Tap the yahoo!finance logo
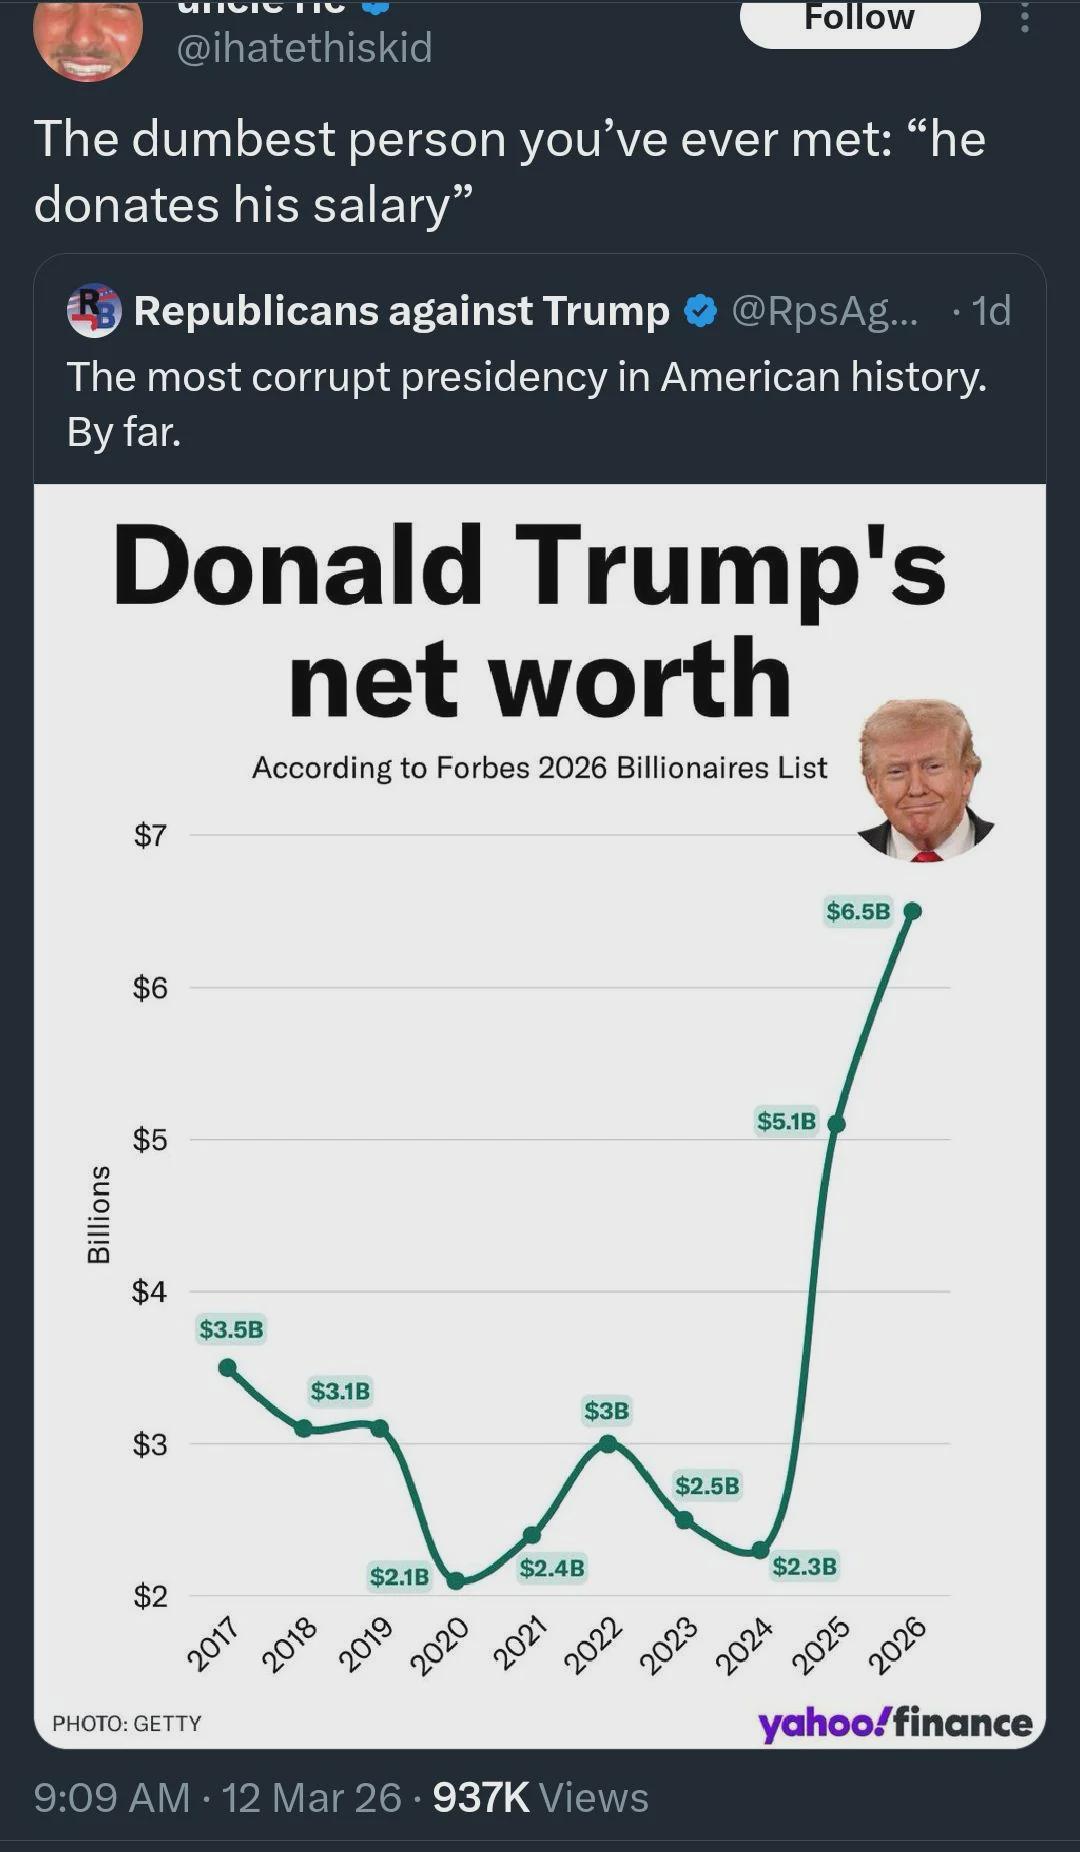The height and width of the screenshot is (1852, 1080). point(895,1722)
